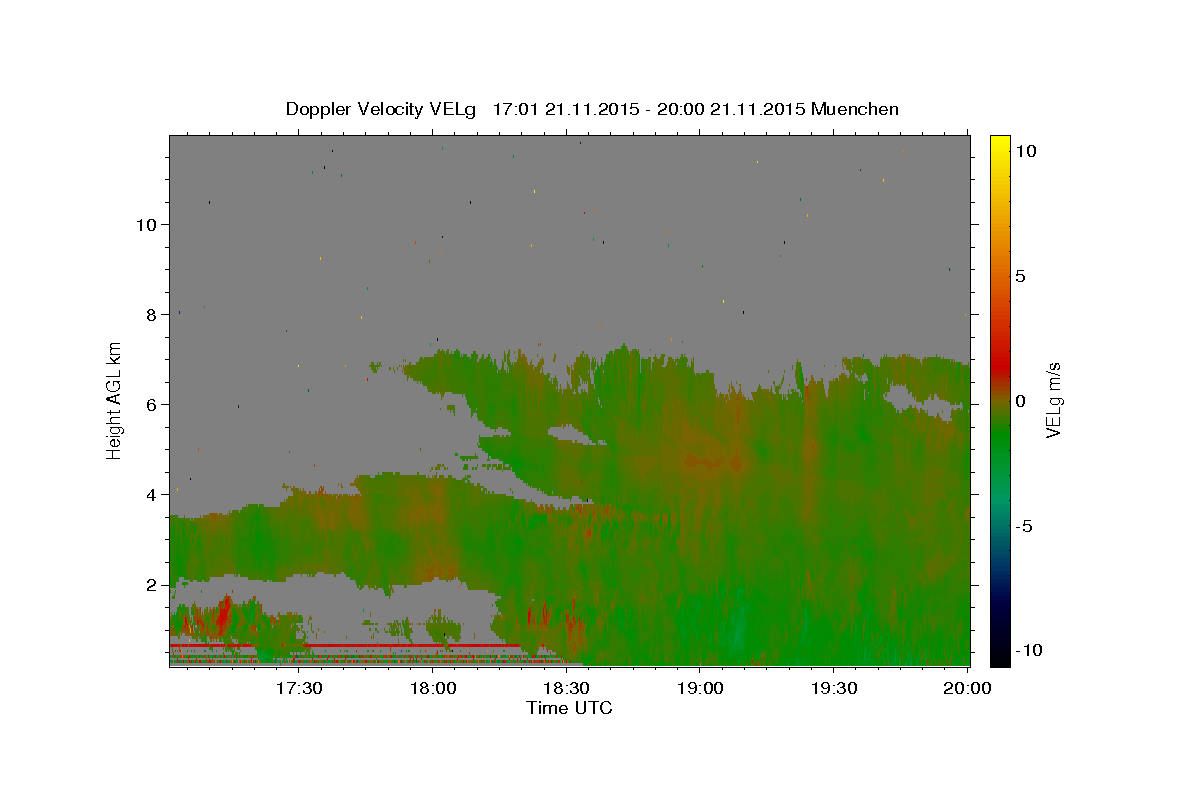The image size is (1200, 800).
Task: Click the height axis label '2'
Action: [x=152, y=584]
